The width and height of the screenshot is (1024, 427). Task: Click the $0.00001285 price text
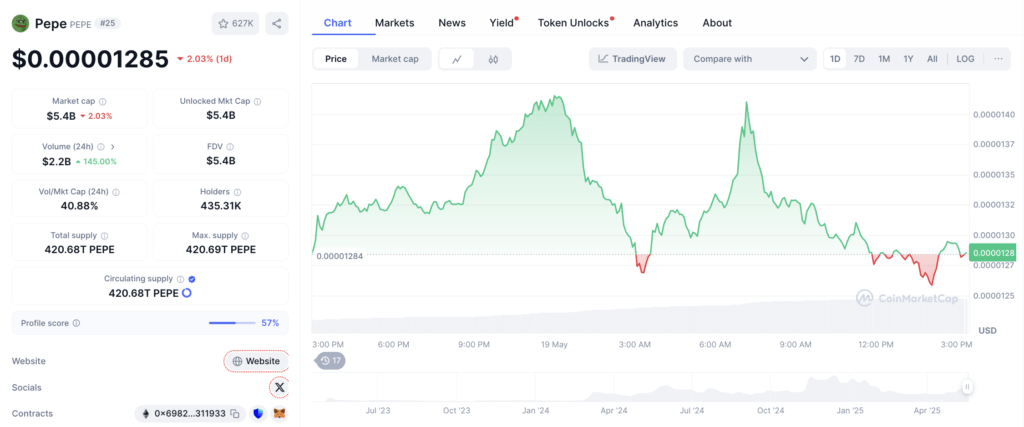(90, 59)
